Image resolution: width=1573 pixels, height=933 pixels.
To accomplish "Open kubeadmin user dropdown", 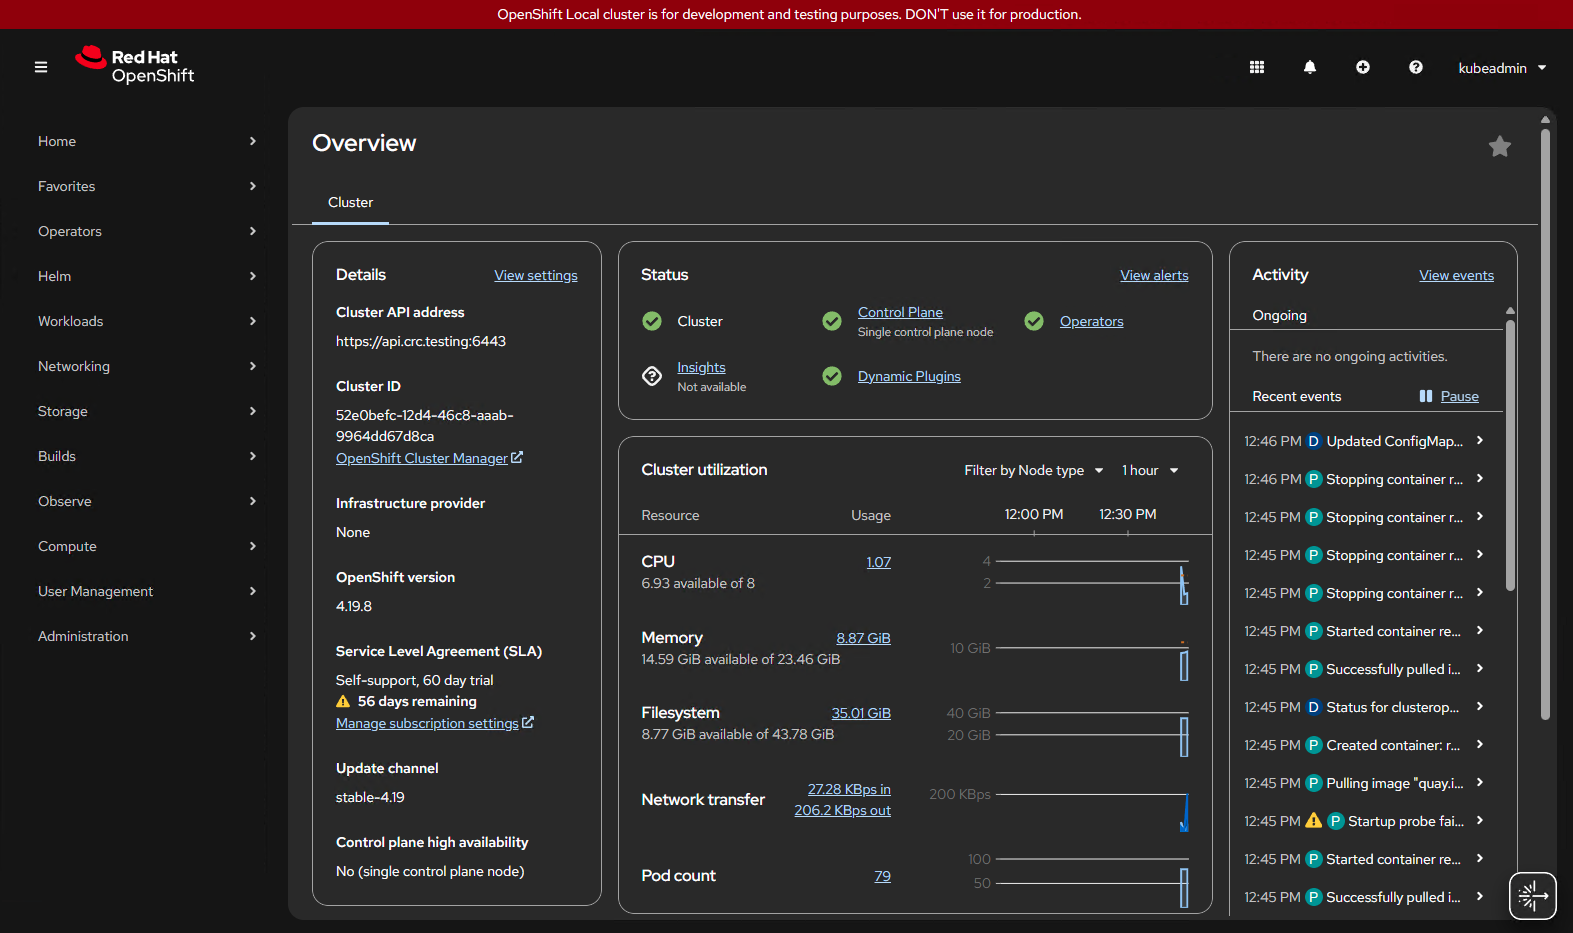I will pyautogui.click(x=1502, y=68).
